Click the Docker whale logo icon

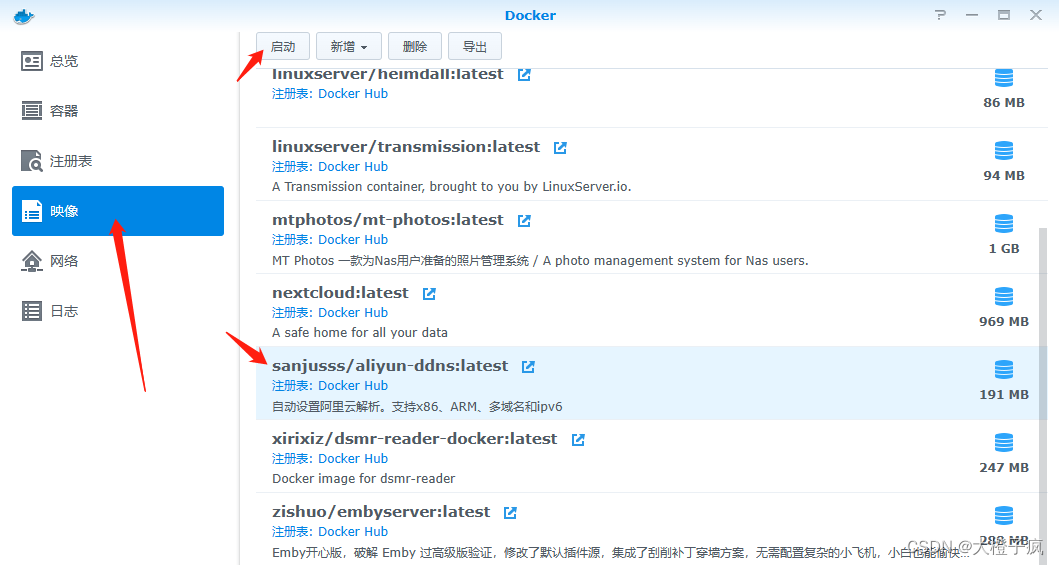[x=24, y=16]
